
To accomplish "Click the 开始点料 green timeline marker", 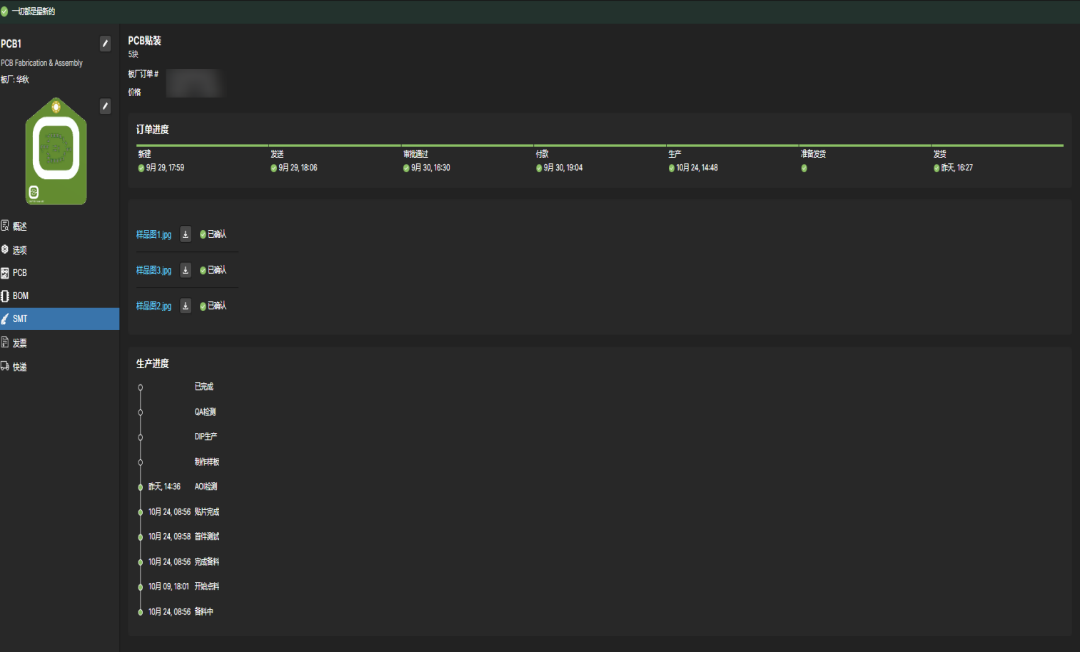I will (141, 587).
